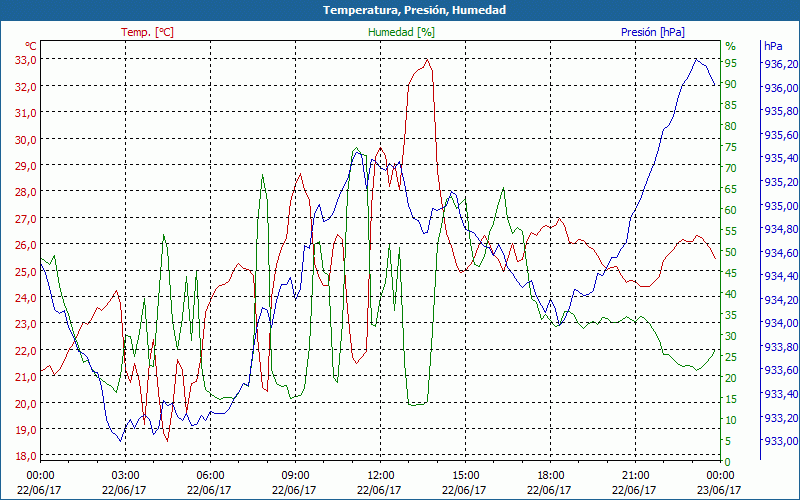Click the "934,60" pressure axis value
Viewport: 800px width, 500px height.
click(781, 253)
